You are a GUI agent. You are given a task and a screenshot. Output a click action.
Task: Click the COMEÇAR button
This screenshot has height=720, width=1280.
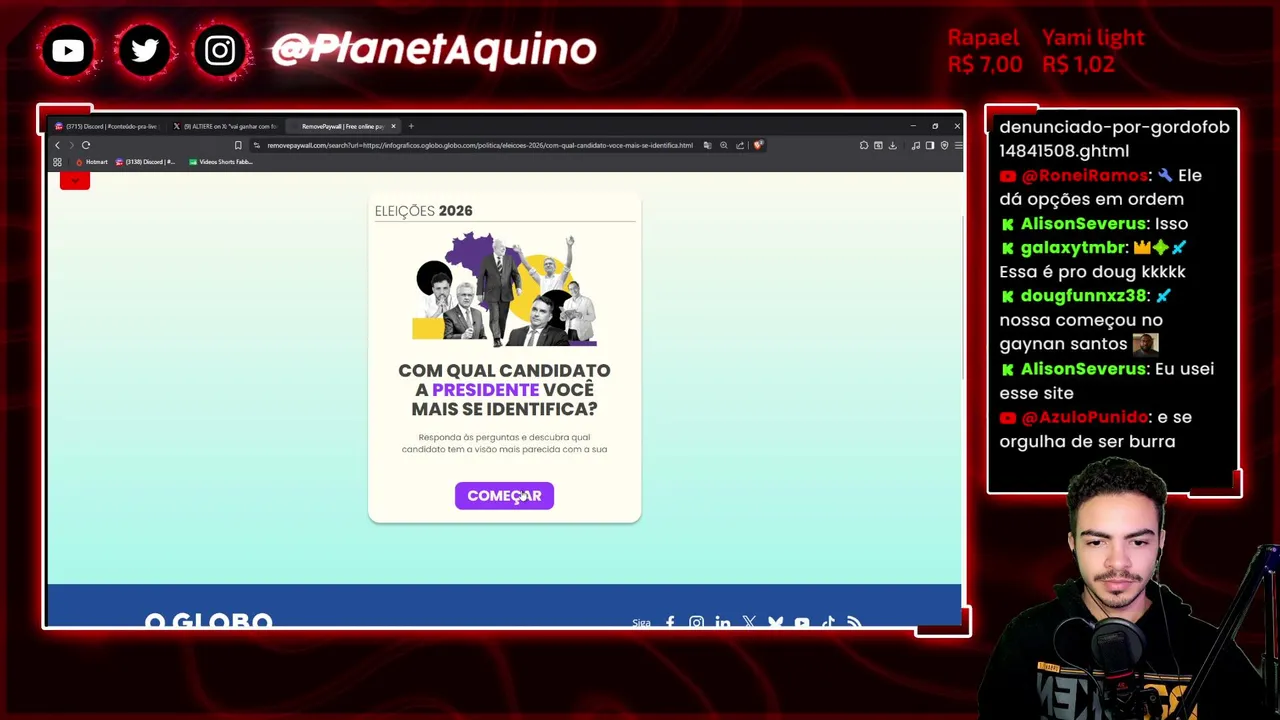pyautogui.click(x=504, y=496)
